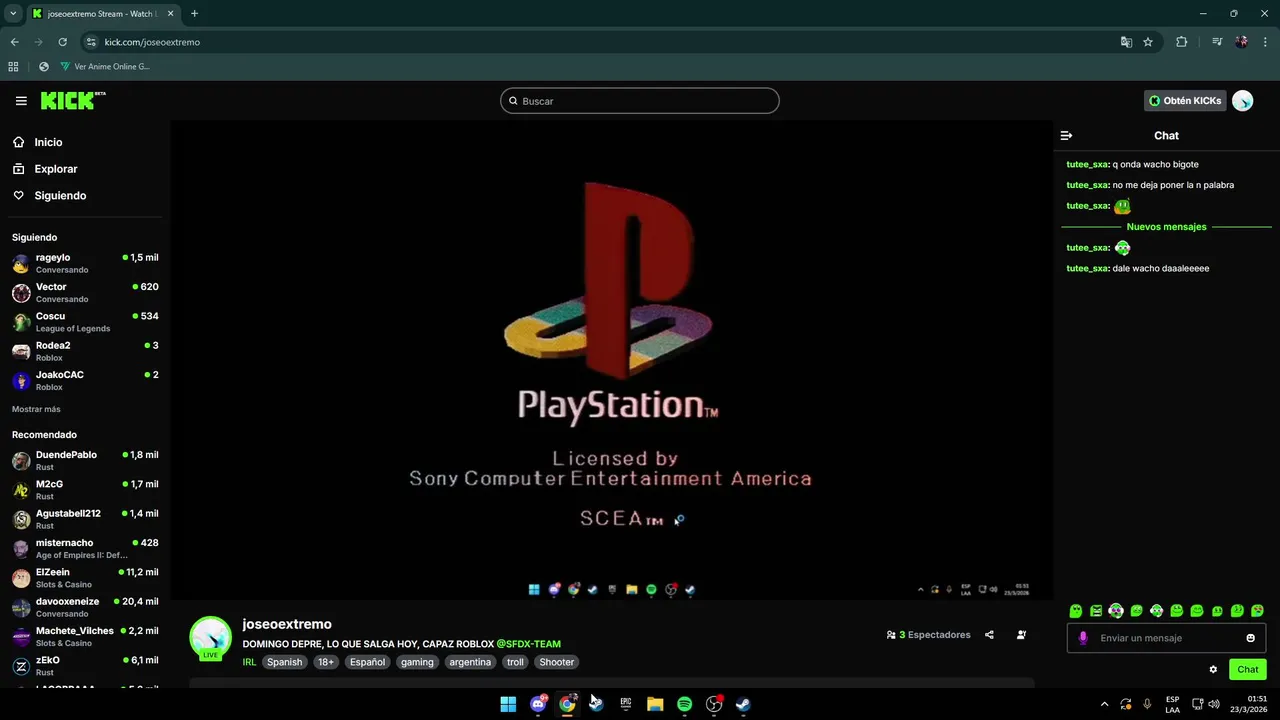Click the purple microphone icon in chat input
Screen dimensions: 1280x720
1083,638
